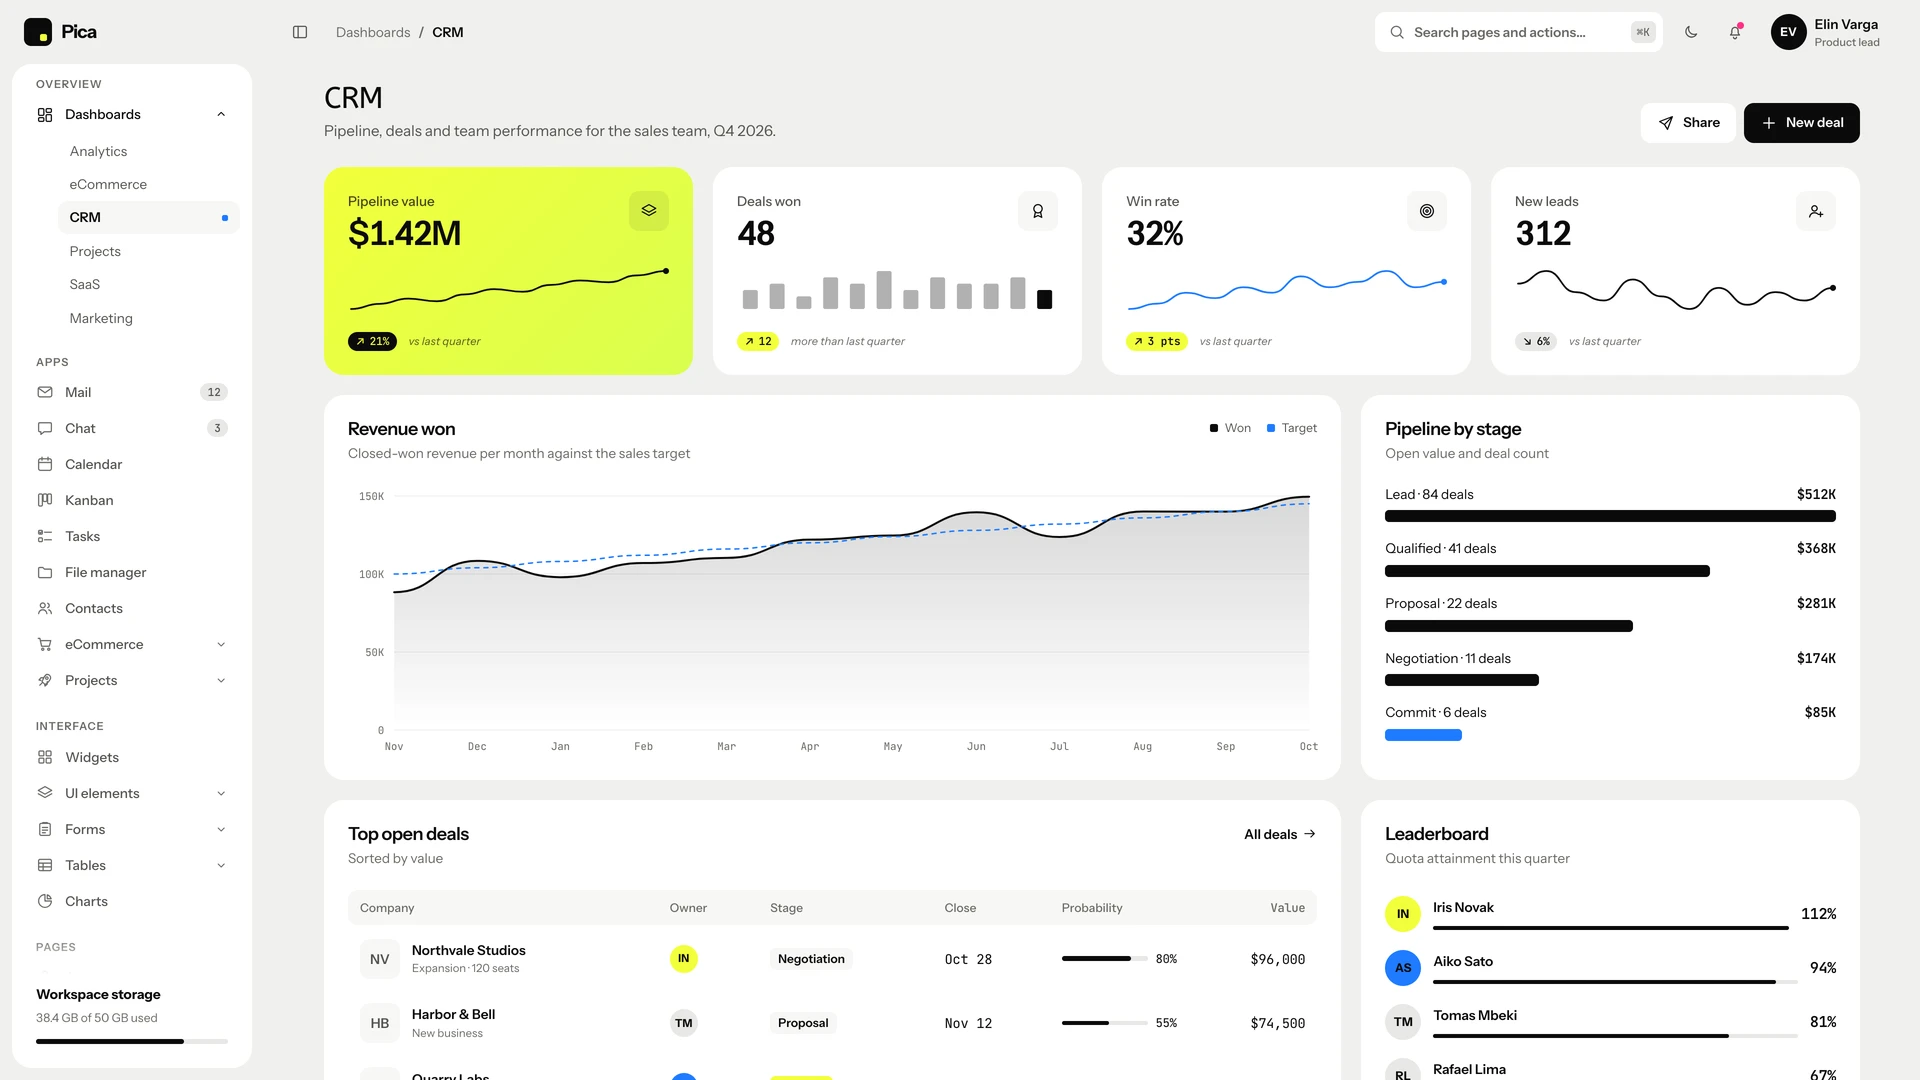Click the Deals won award icon
This screenshot has height=1080, width=1920.
click(x=1038, y=211)
